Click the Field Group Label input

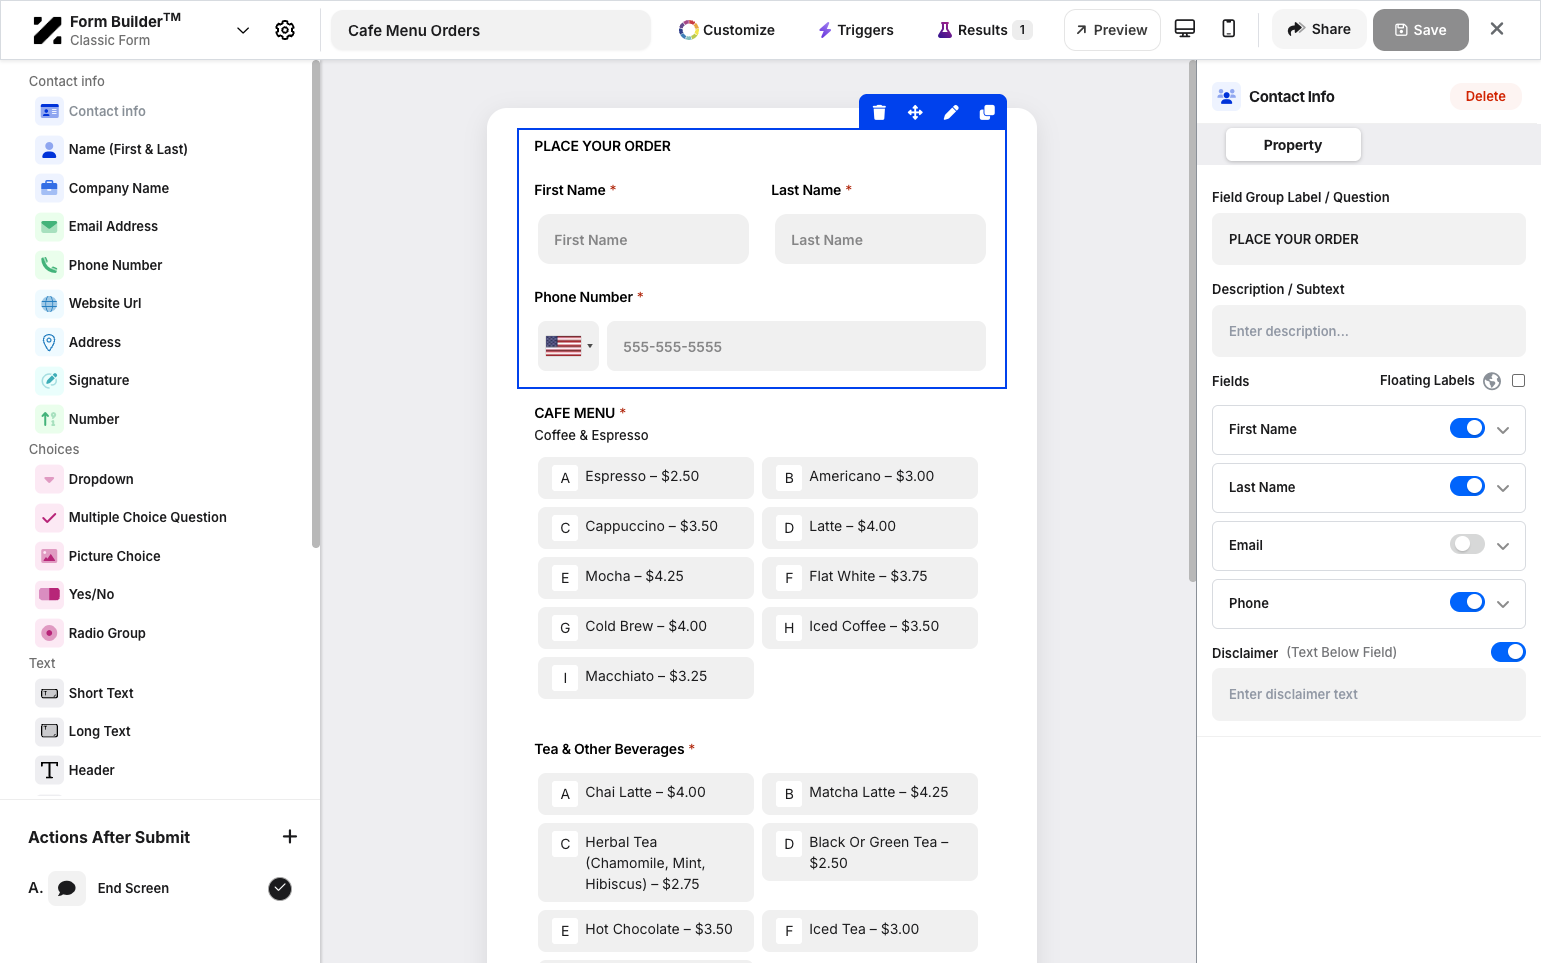point(1369,239)
